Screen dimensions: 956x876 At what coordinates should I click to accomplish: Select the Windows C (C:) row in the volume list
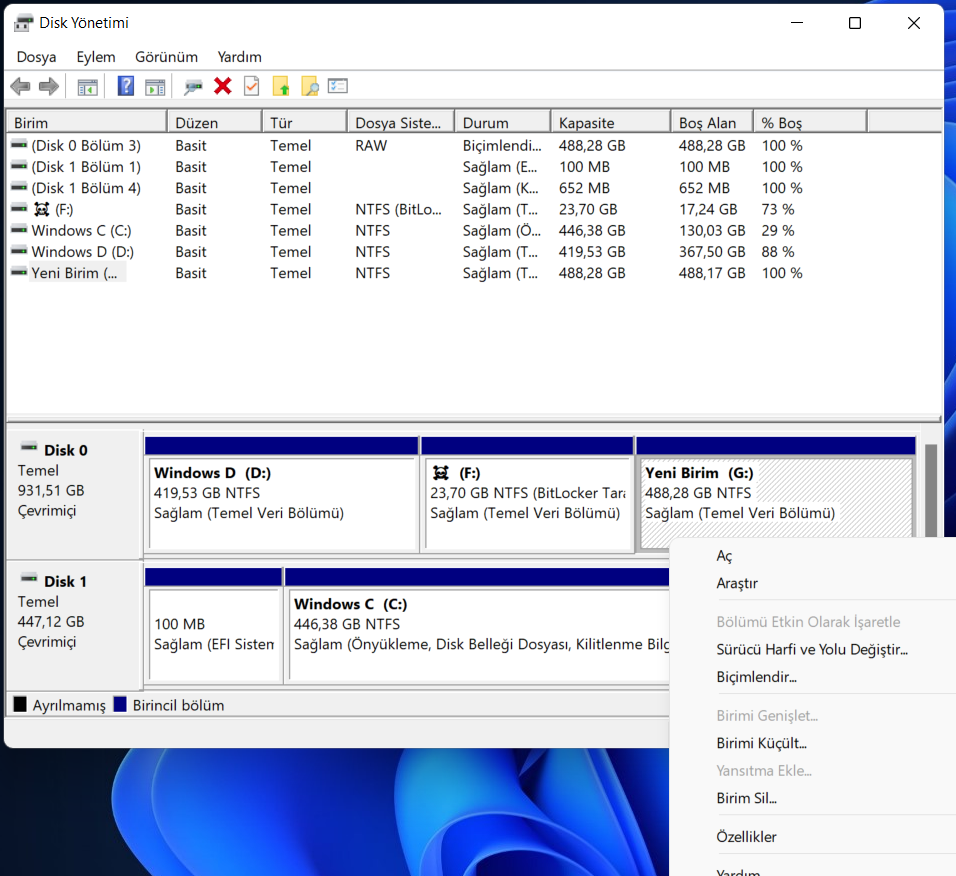[x=81, y=230]
